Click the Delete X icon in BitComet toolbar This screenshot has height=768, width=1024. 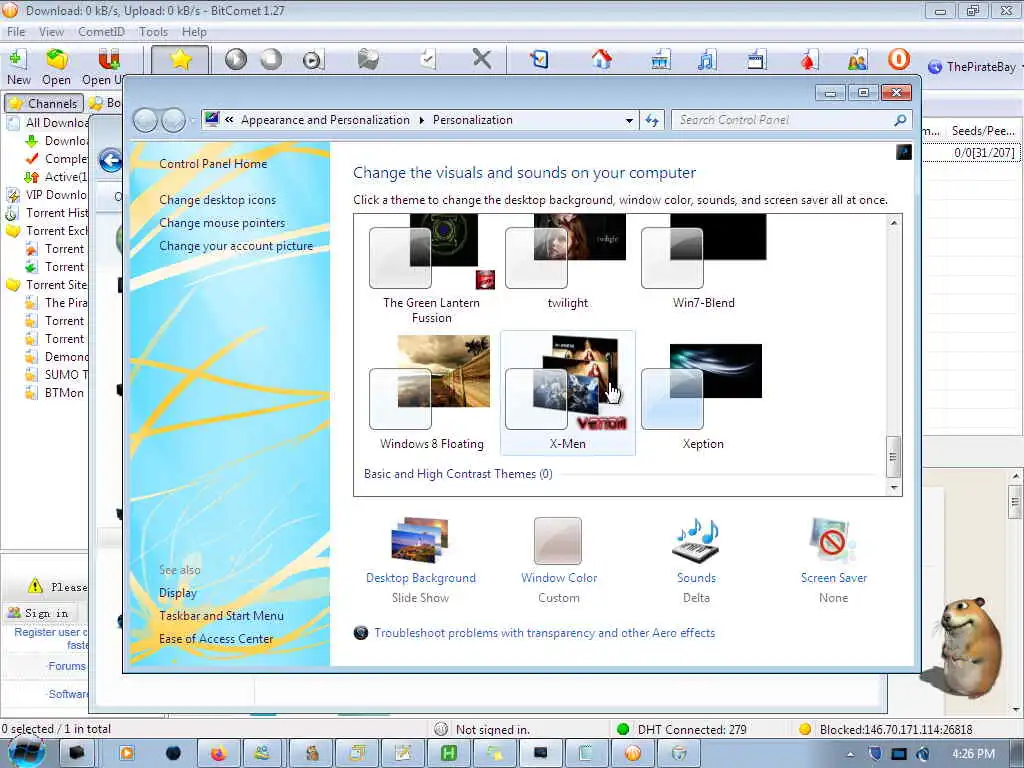click(x=482, y=59)
